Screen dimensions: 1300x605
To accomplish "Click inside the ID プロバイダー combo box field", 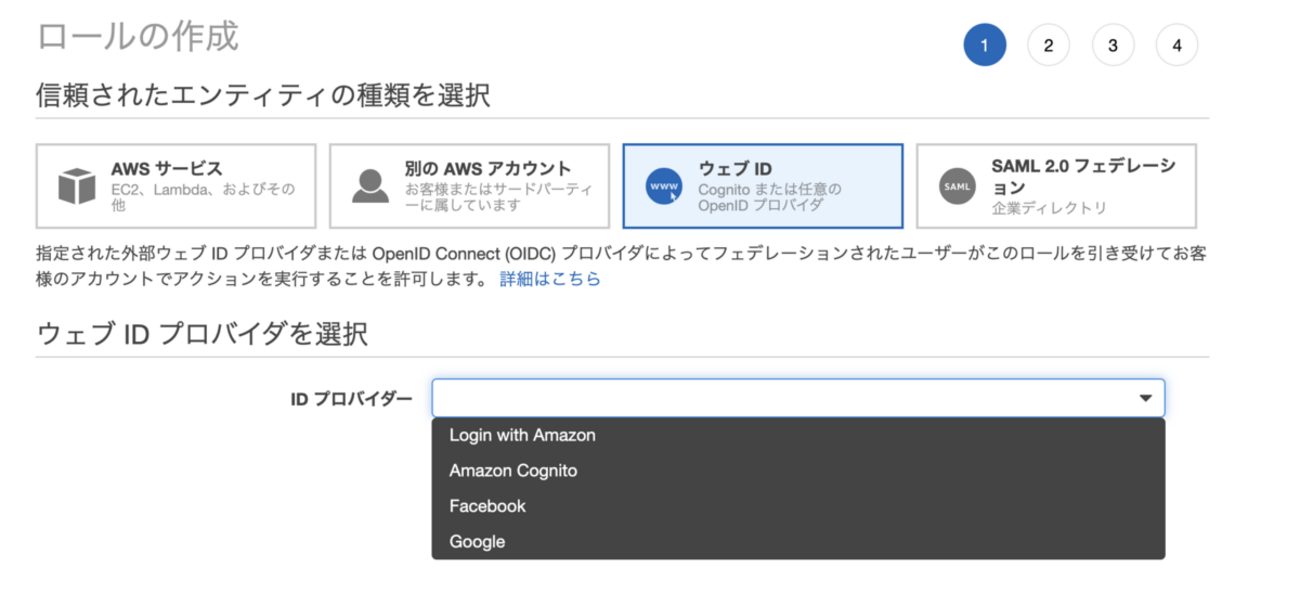I will coord(780,398).
